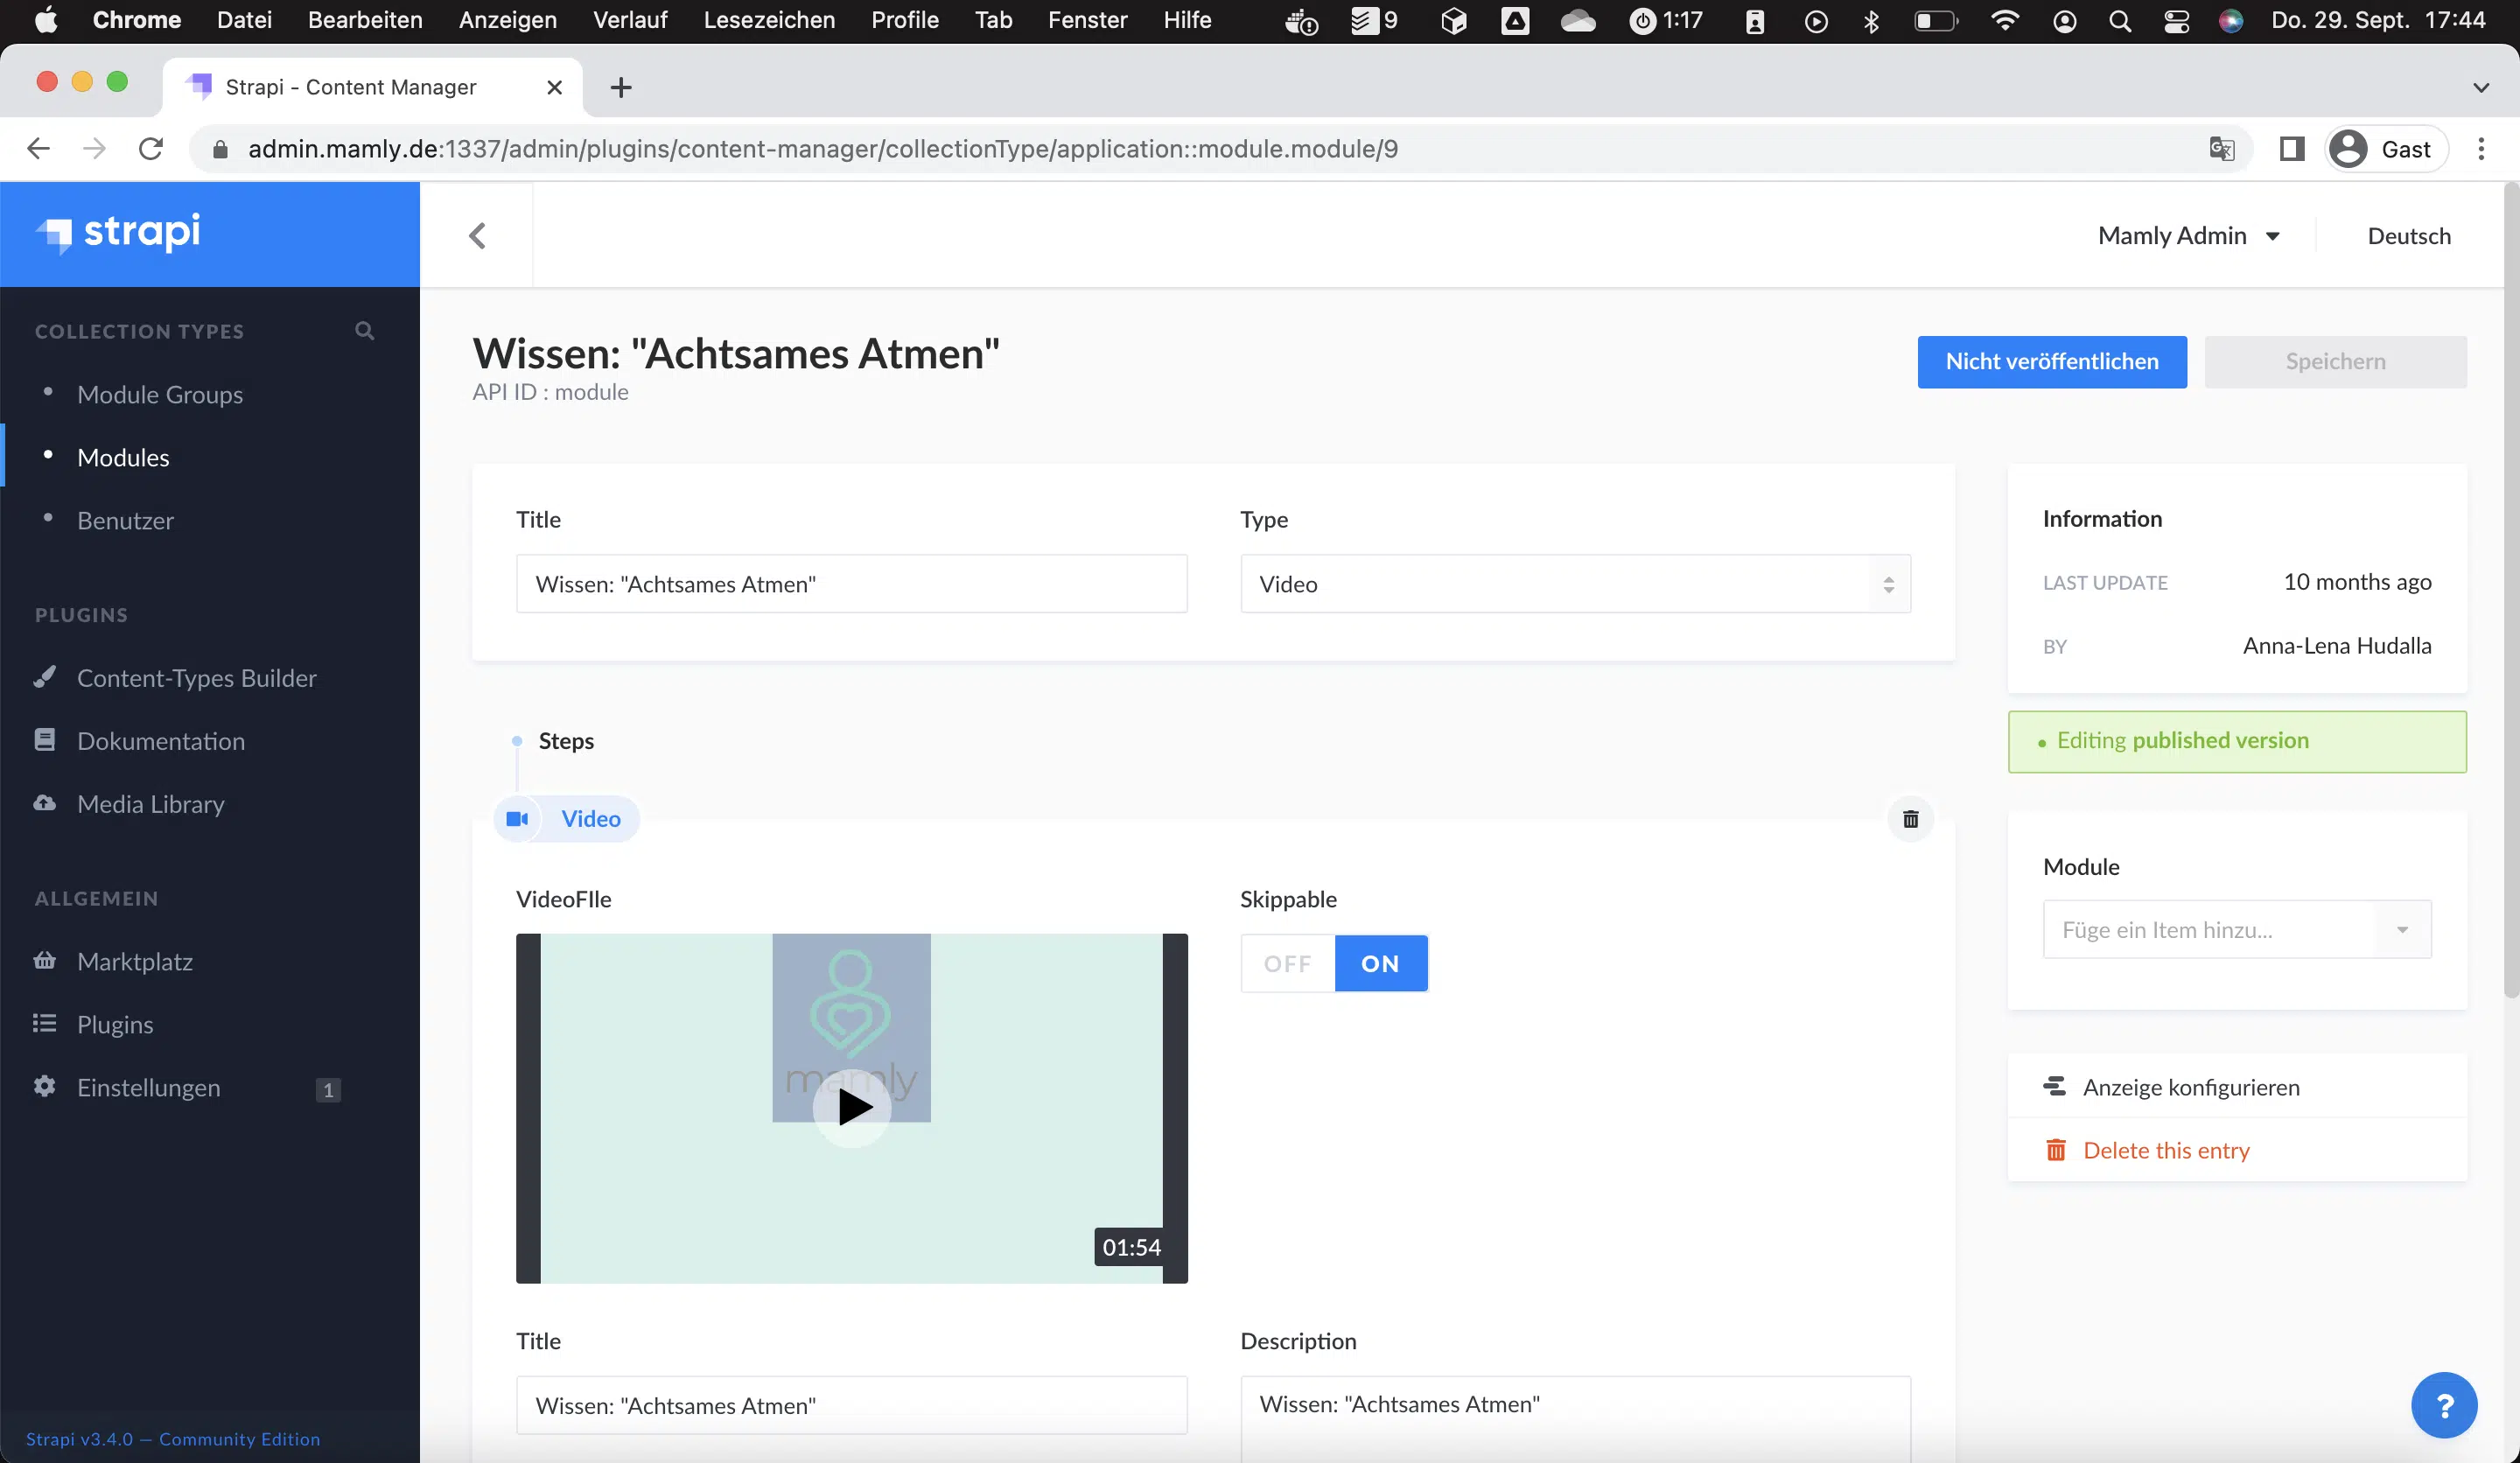
Task: Open the help question mark button
Action: pos(2444,1405)
